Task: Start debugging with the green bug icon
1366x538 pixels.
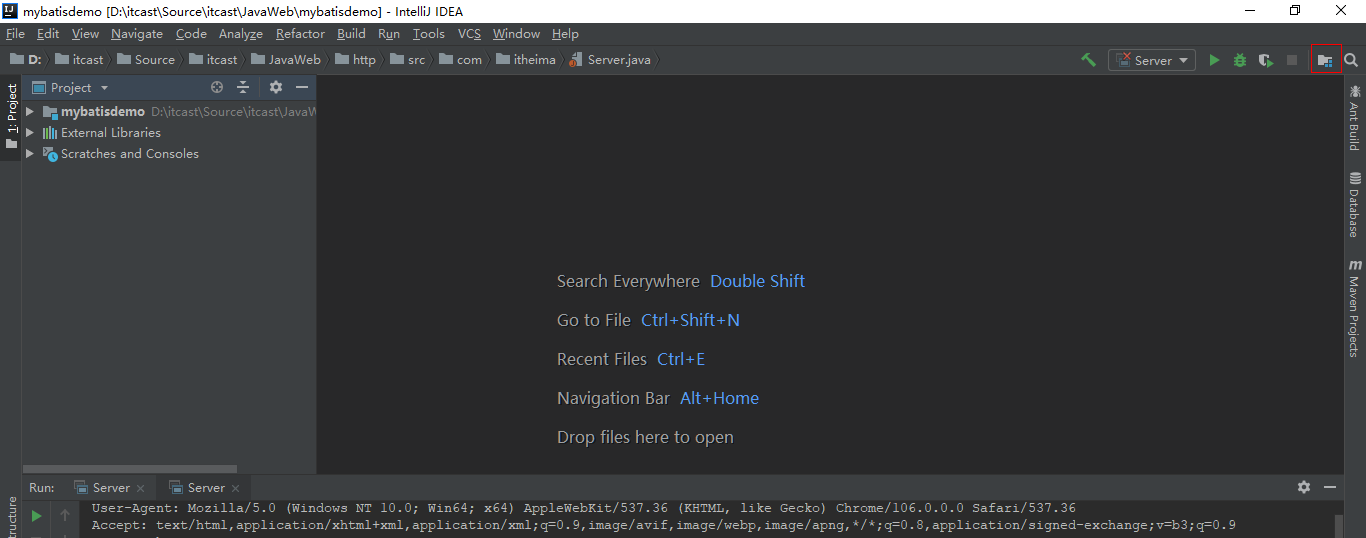Action: [x=1240, y=60]
